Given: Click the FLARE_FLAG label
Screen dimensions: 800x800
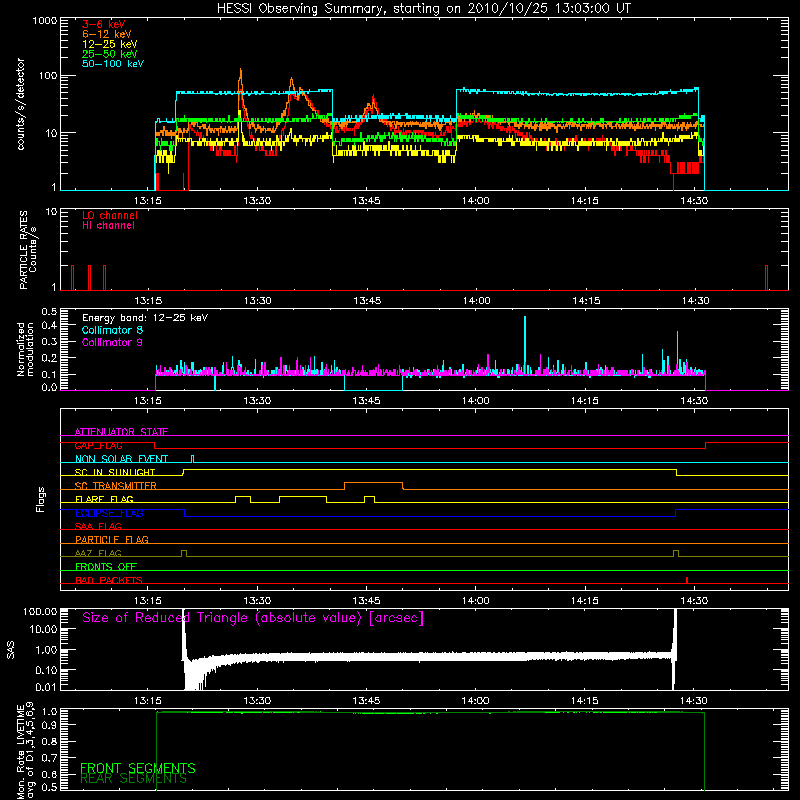Looking at the screenshot, I should click(x=104, y=499).
